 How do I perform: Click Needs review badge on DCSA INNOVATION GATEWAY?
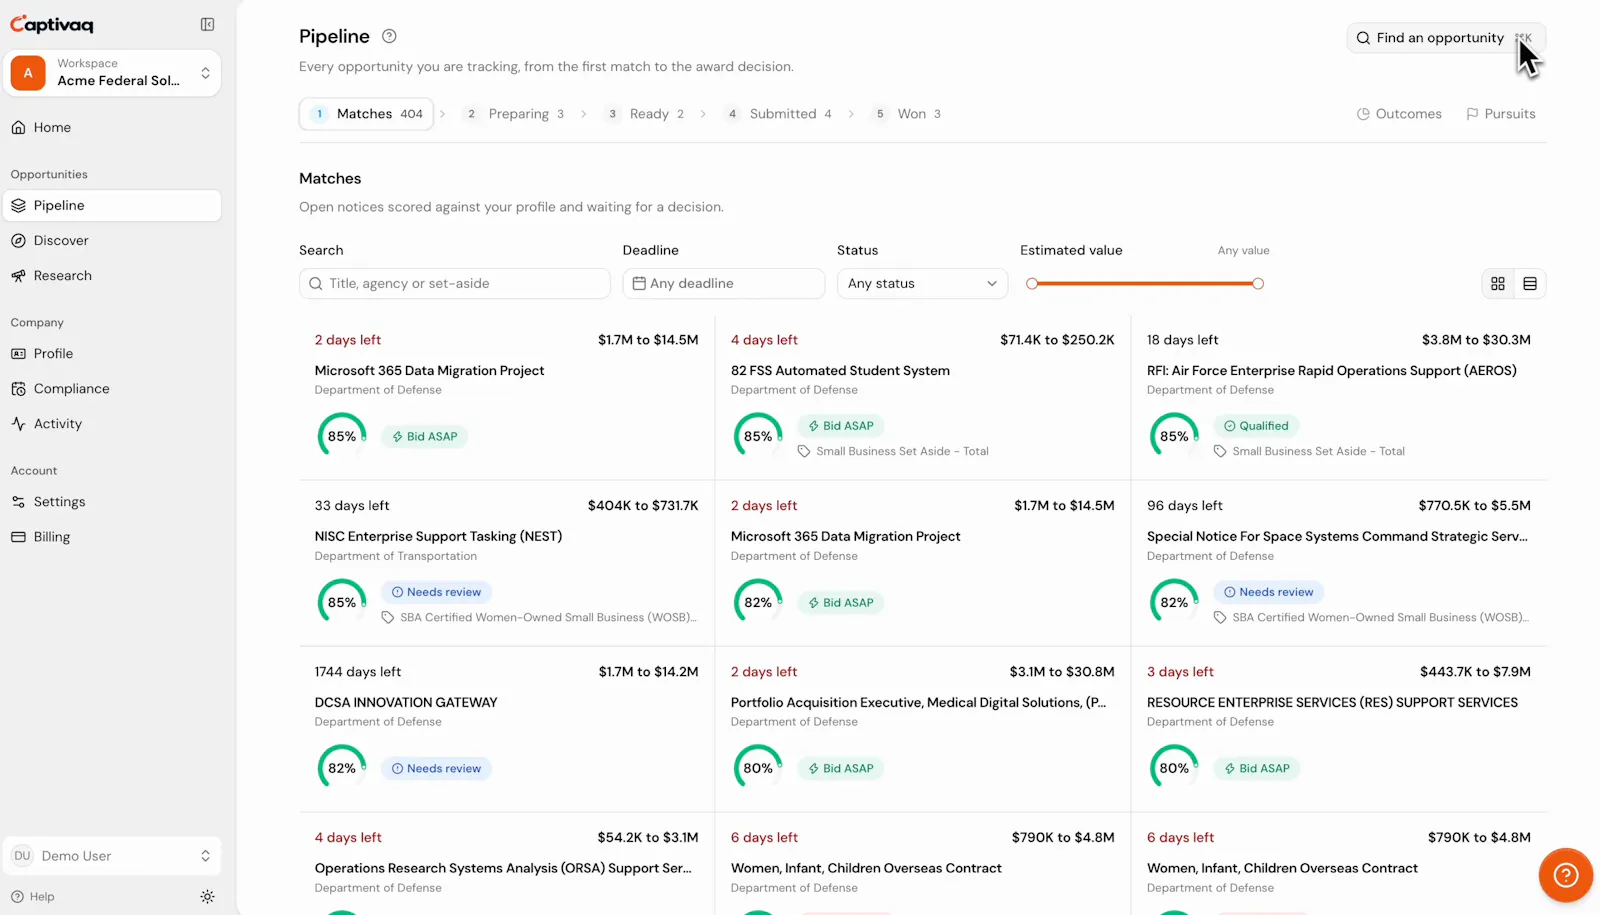click(x=436, y=769)
